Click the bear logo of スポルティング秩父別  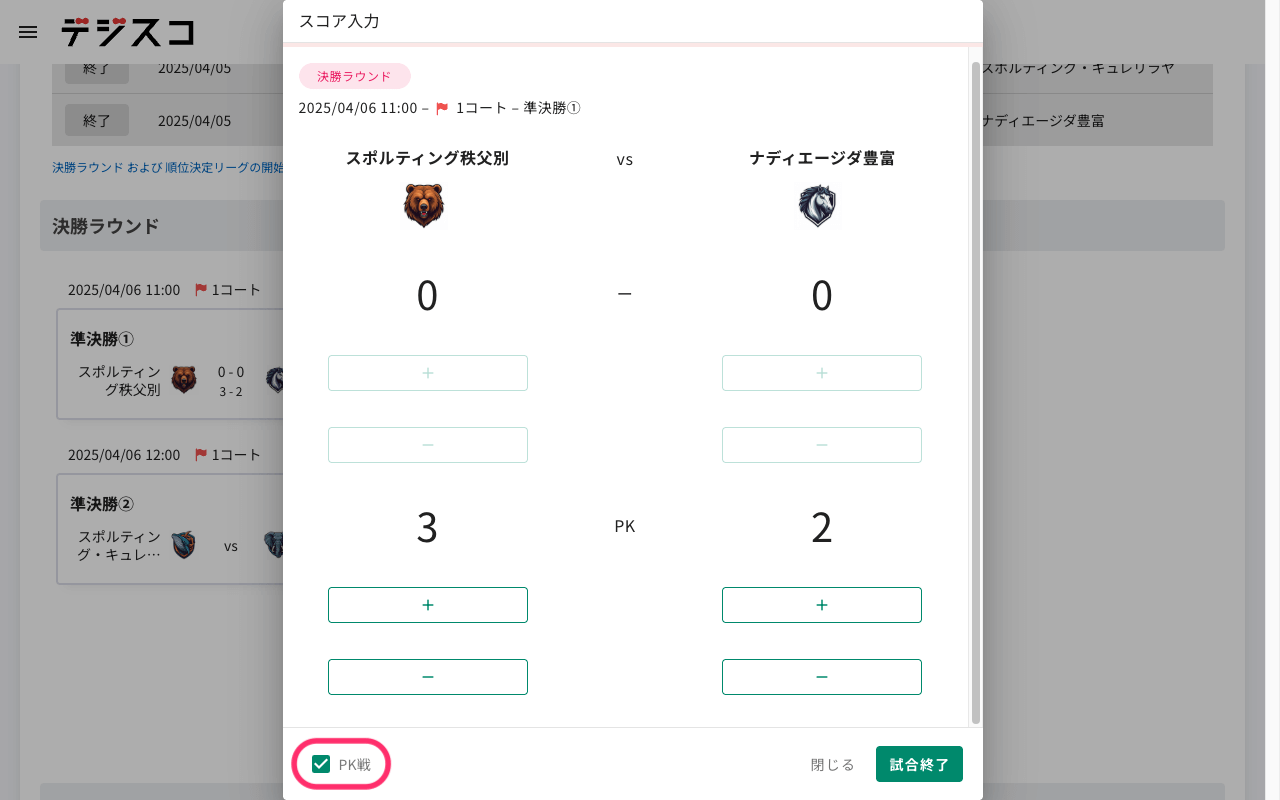424,206
